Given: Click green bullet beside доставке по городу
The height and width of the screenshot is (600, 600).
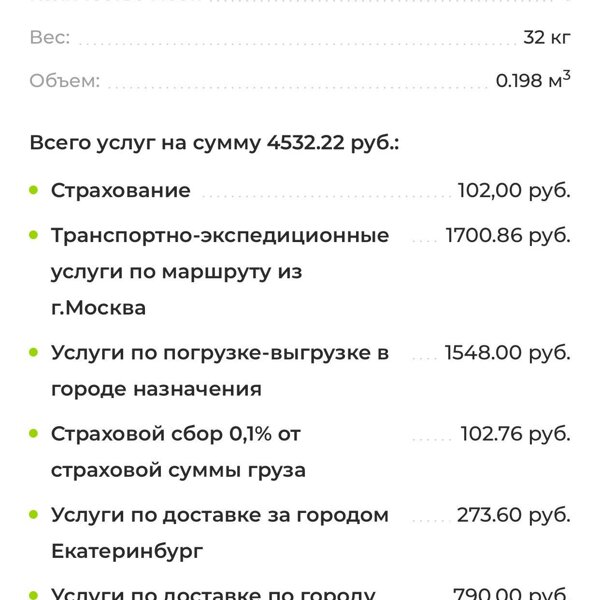Looking at the screenshot, I should coord(34,595).
